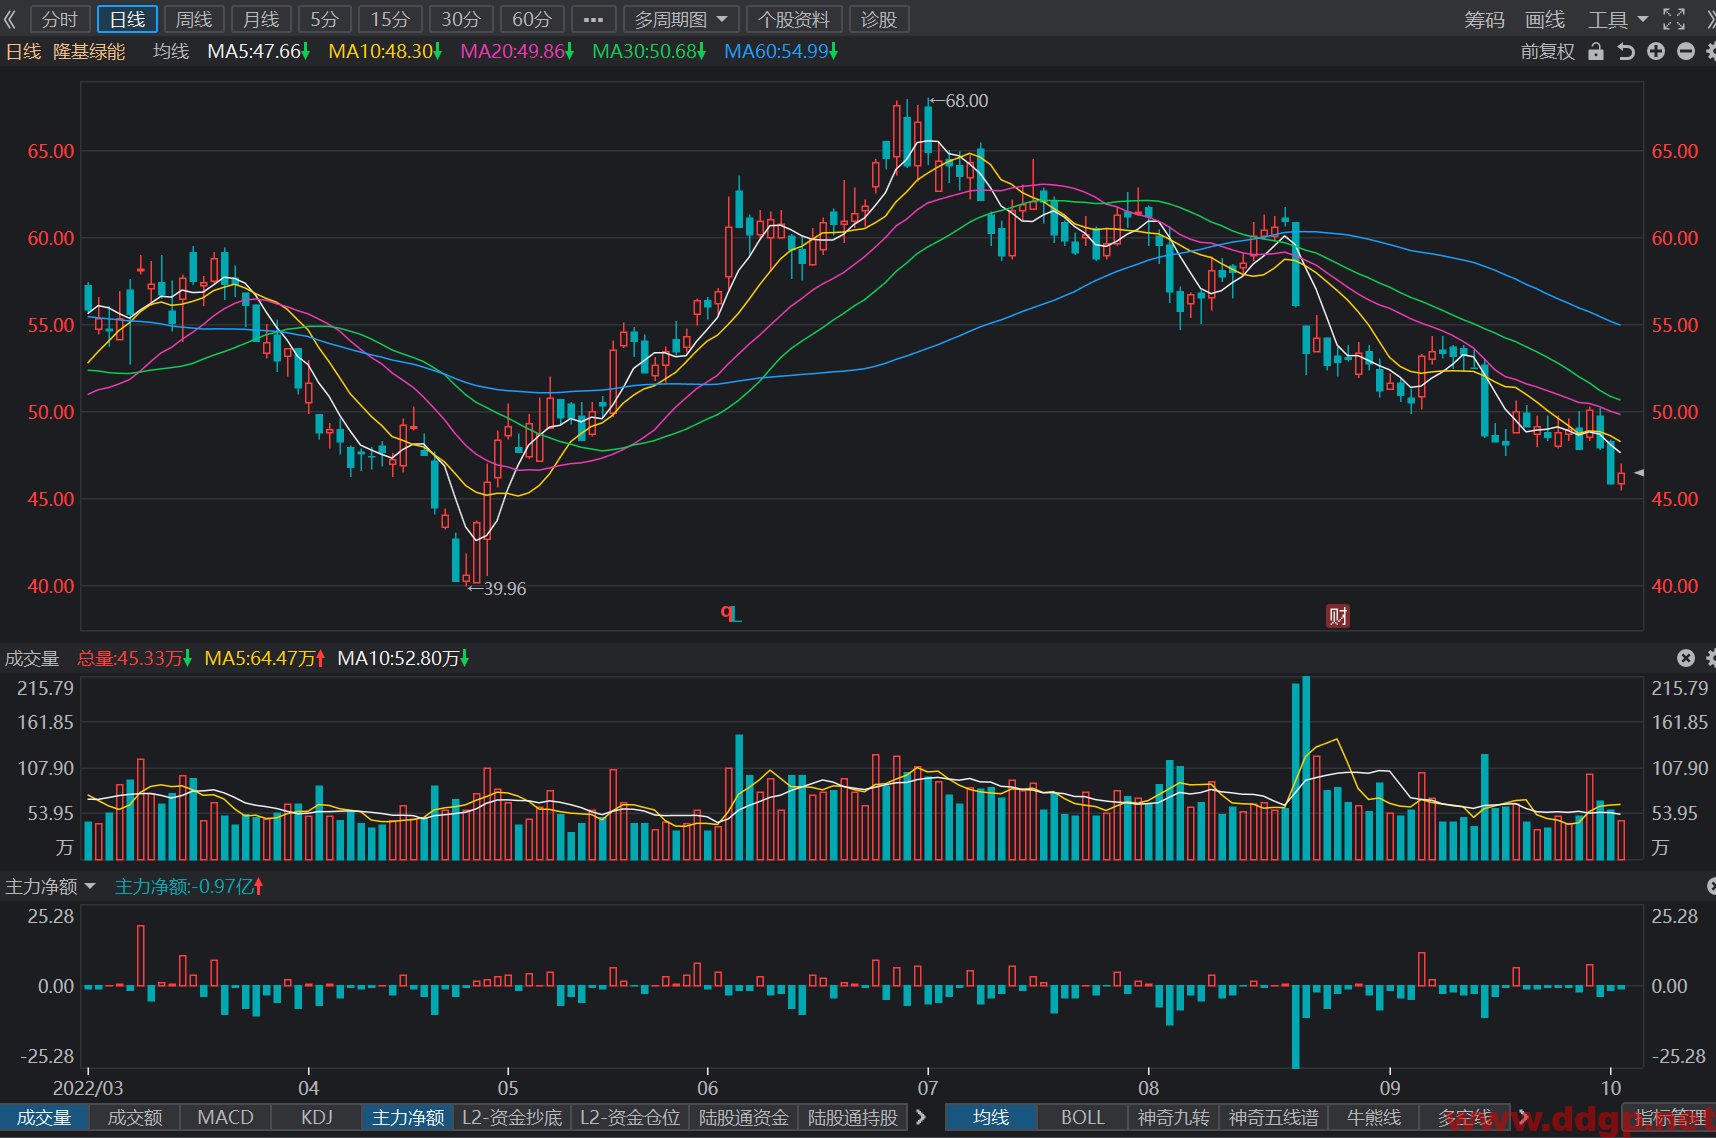Select the 60分 minute period
Viewport: 1716px width, 1138px height.
(532, 19)
